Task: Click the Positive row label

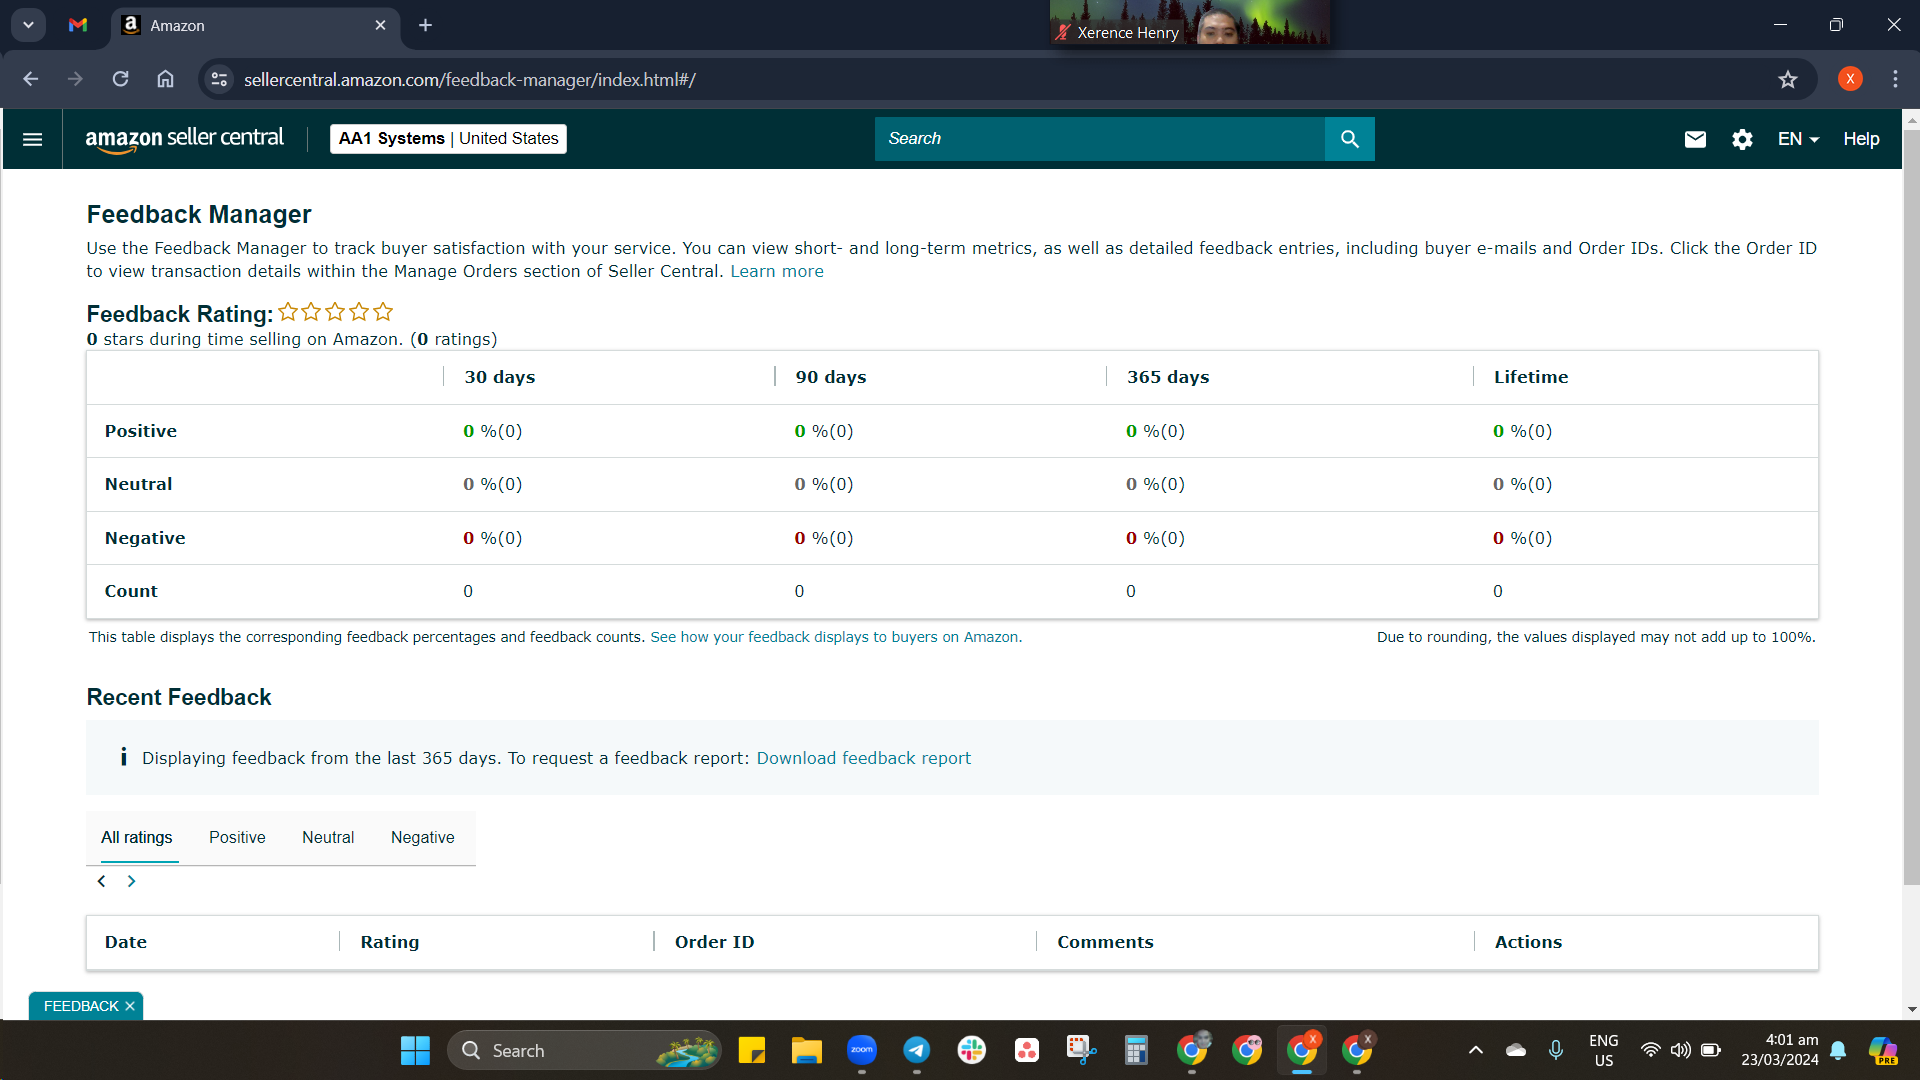Action: [x=141, y=431]
